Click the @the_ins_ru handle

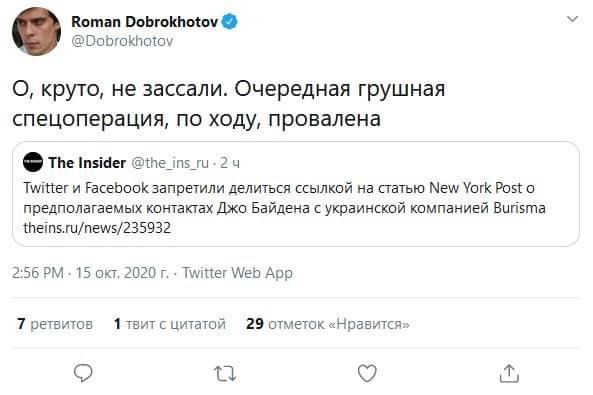(x=170, y=163)
